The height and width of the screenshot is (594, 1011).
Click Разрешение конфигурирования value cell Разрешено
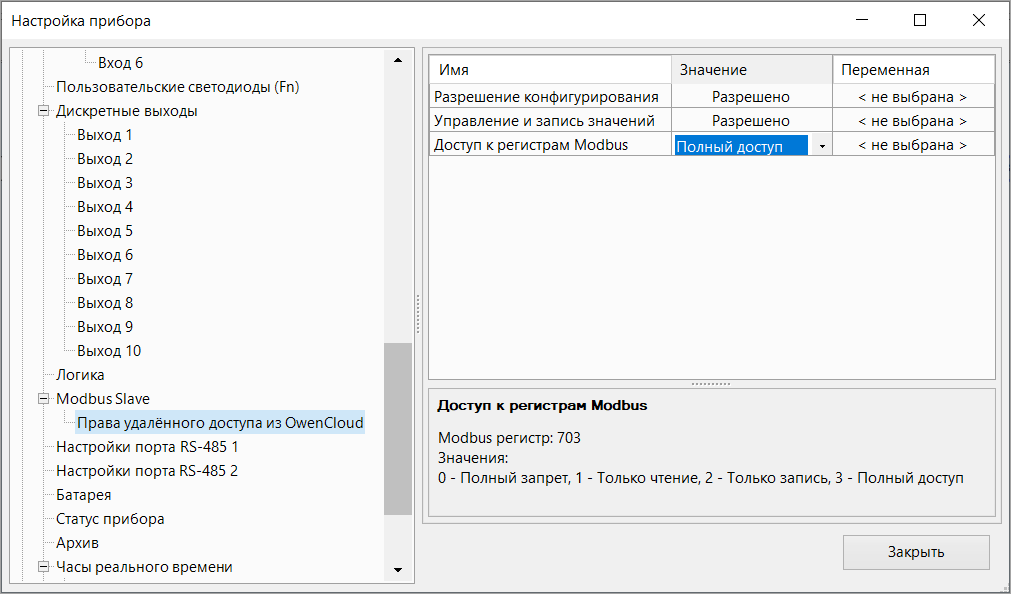750,97
